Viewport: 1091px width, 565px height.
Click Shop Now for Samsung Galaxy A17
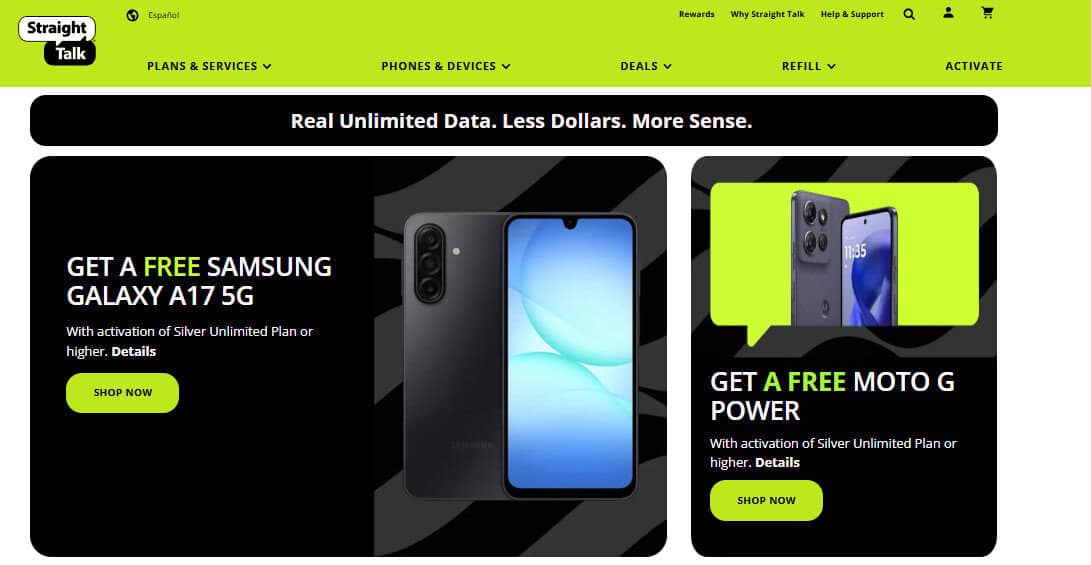click(122, 392)
